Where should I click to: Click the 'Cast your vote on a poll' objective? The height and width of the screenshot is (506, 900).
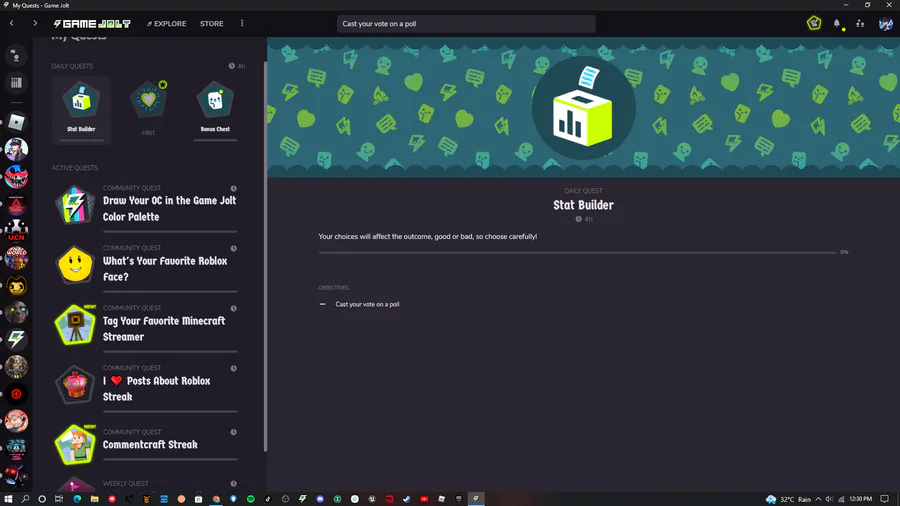pos(367,304)
